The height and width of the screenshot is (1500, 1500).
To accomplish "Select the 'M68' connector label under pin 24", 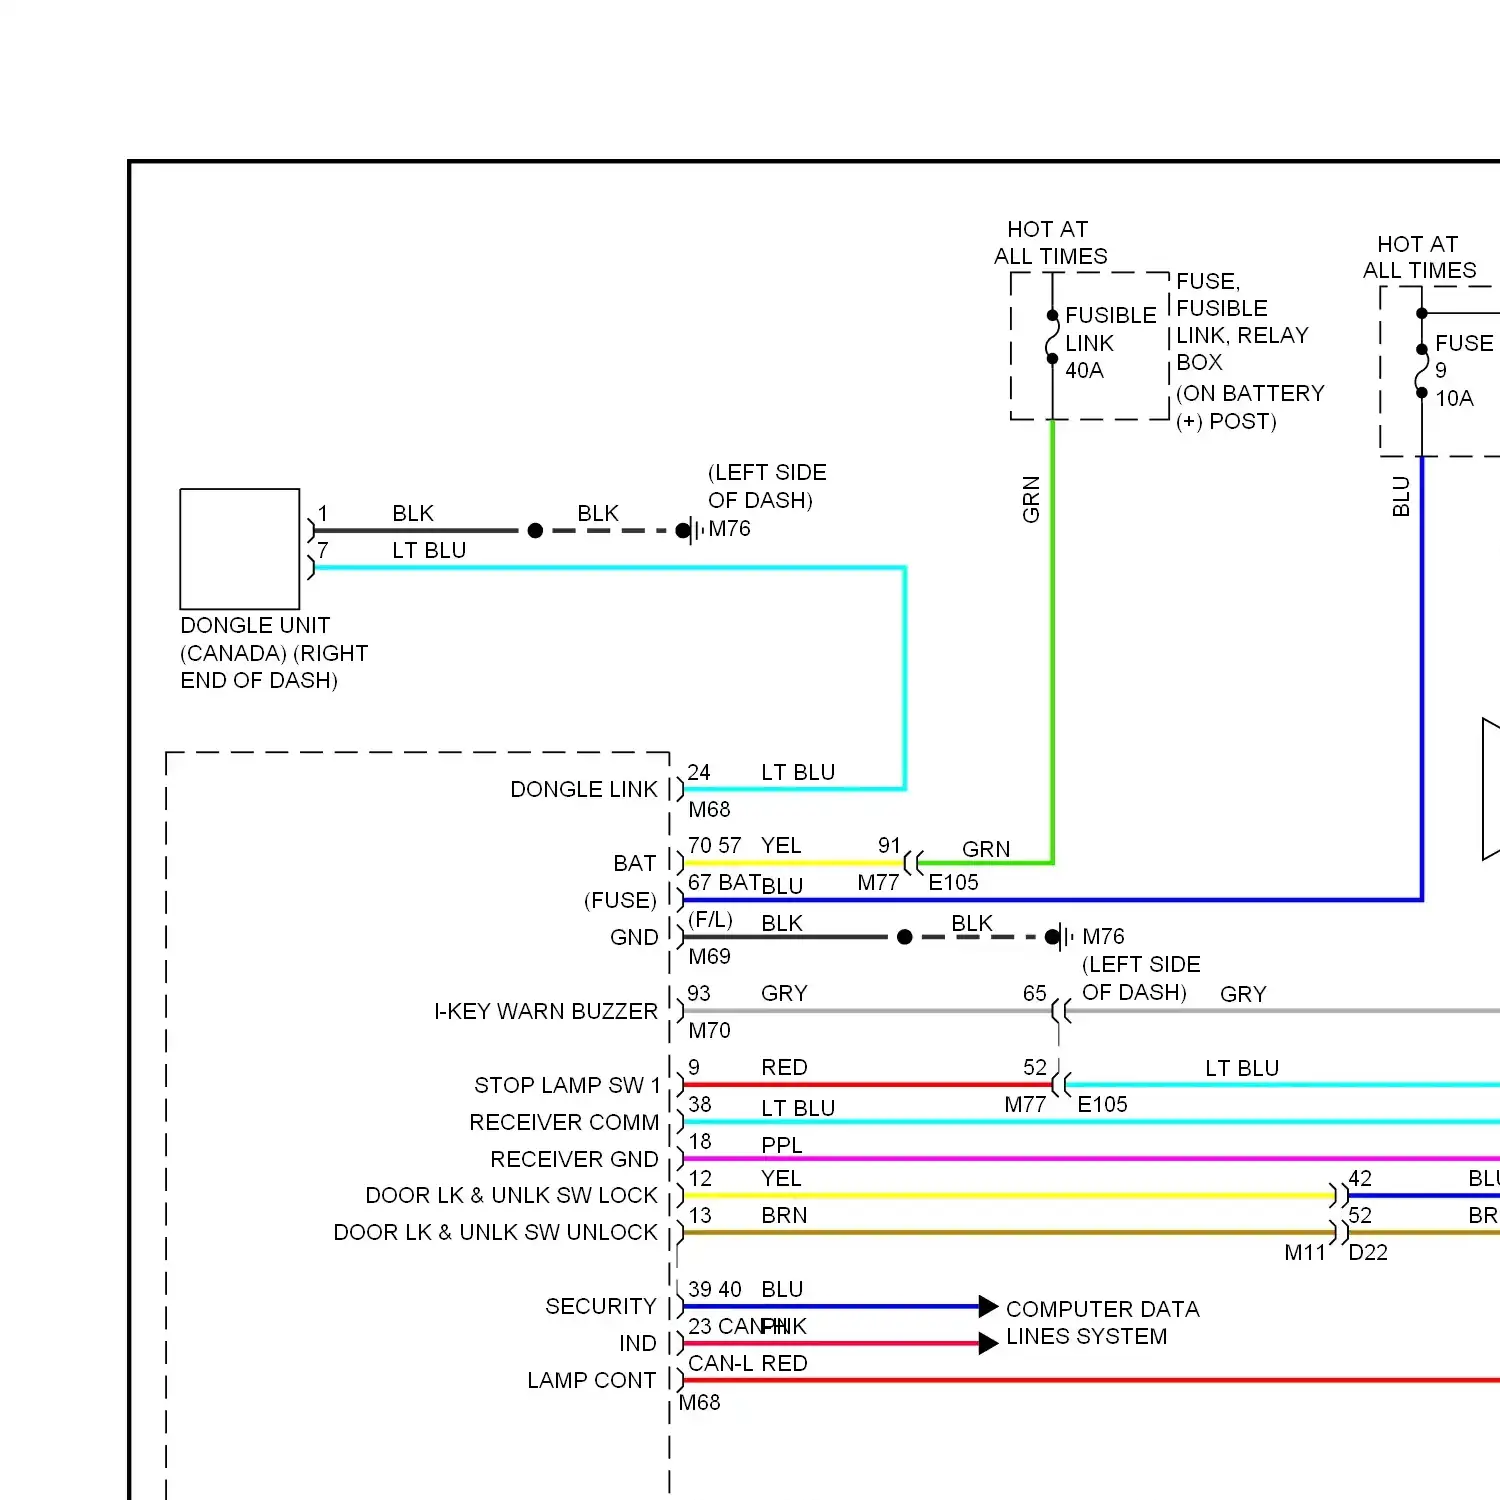I will pyautogui.click(x=709, y=810).
